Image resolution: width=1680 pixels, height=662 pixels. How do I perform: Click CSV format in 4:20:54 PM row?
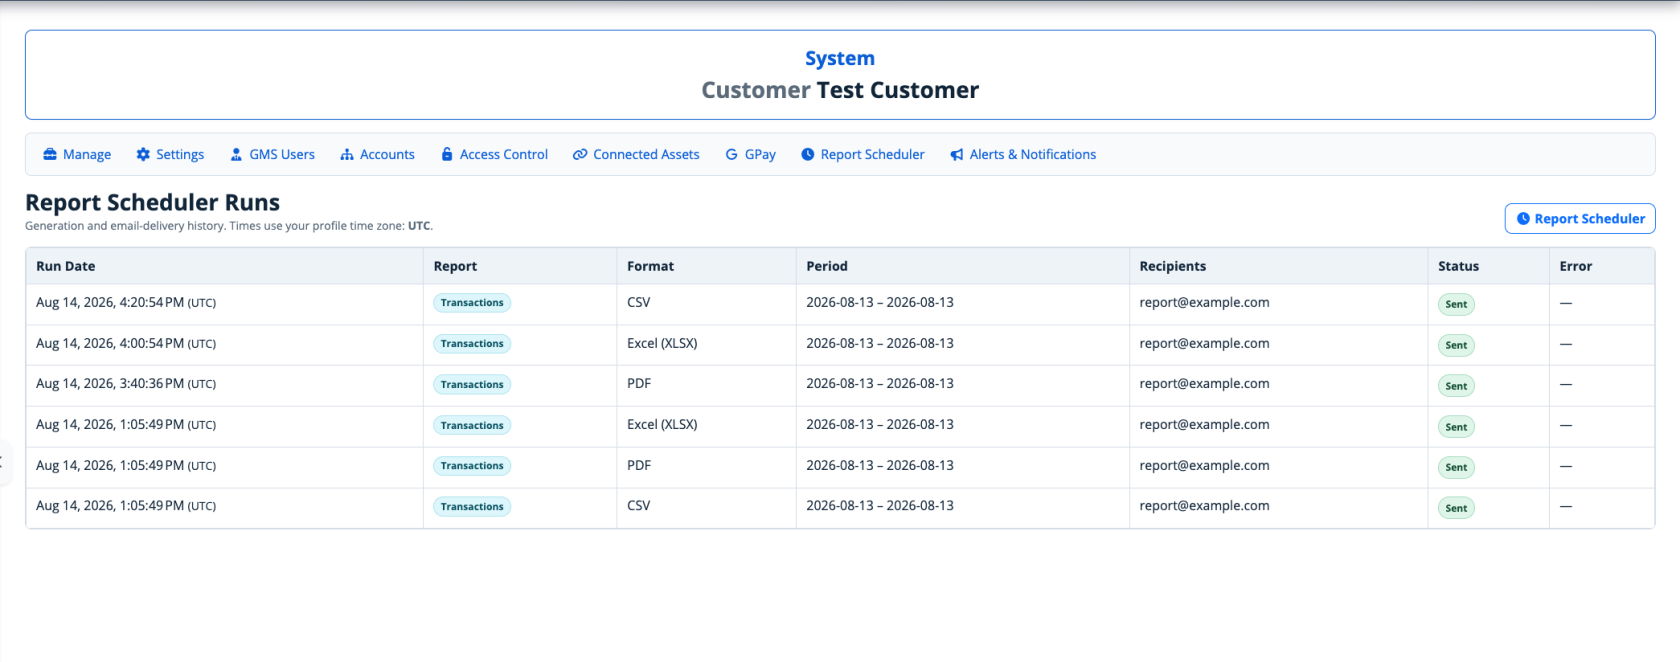[639, 303]
